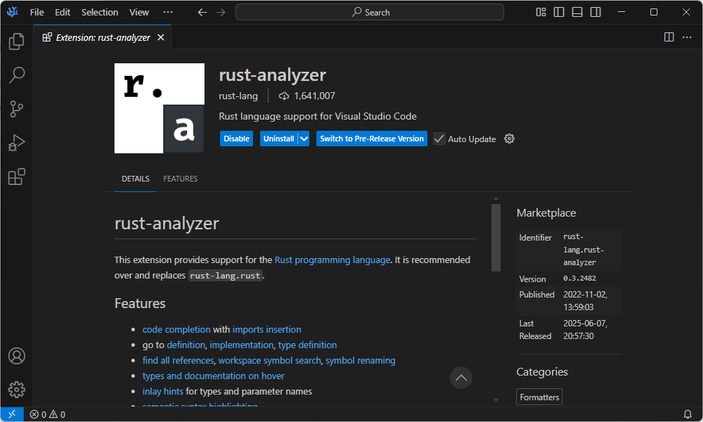Select the Extension: rust-analyzer editor tab
The image size is (703, 422).
coord(103,38)
